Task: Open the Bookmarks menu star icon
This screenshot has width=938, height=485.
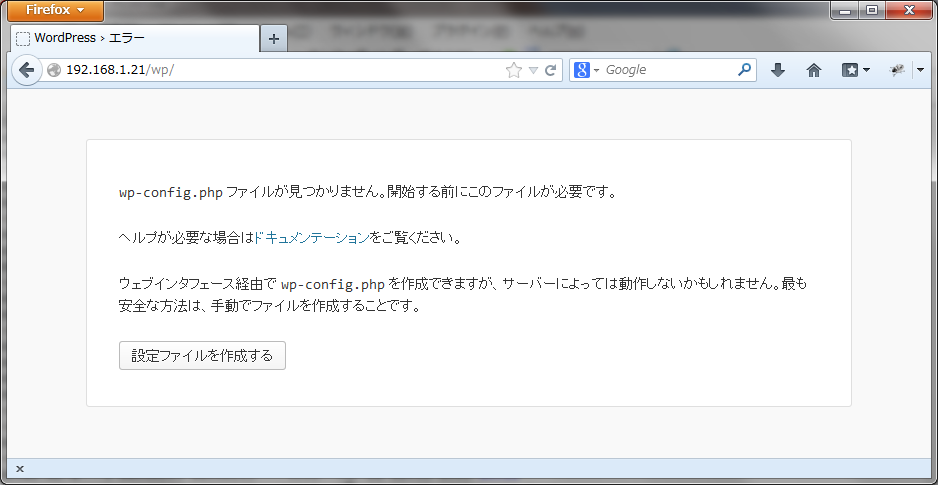Action: tap(856, 71)
